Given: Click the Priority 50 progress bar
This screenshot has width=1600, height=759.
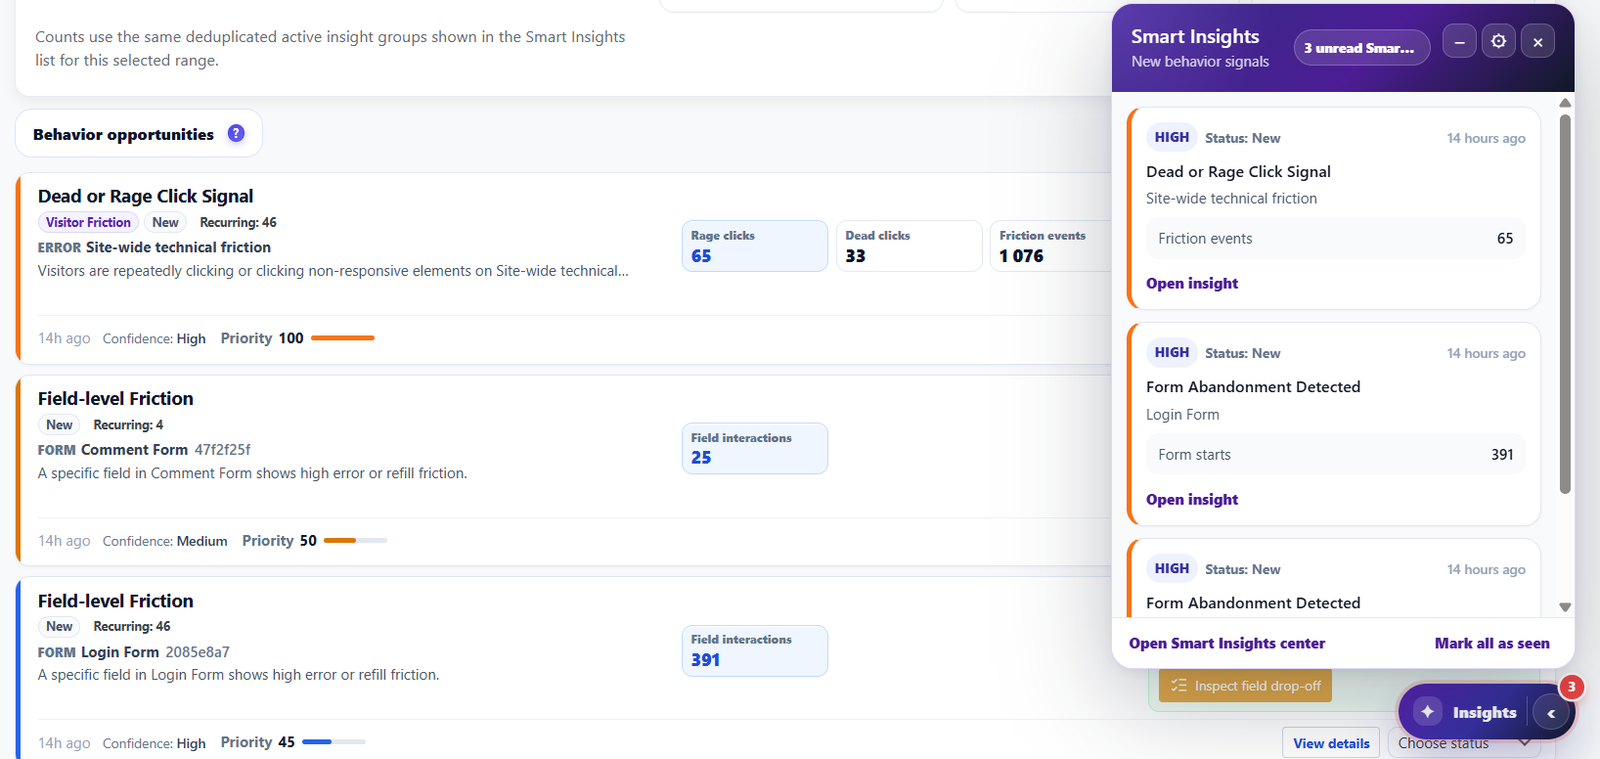Looking at the screenshot, I should click(355, 540).
